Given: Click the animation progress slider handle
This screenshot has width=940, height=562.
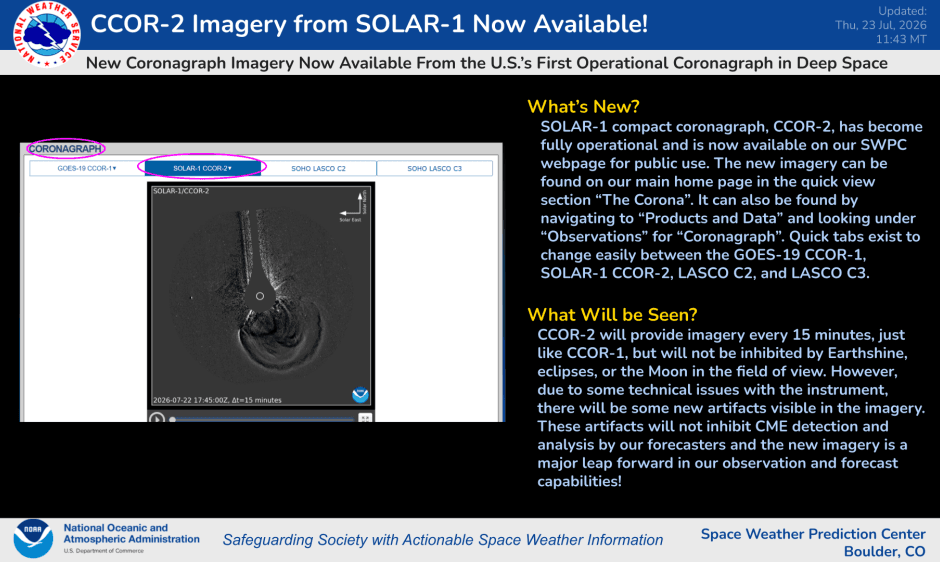Looking at the screenshot, I should click(173, 419).
